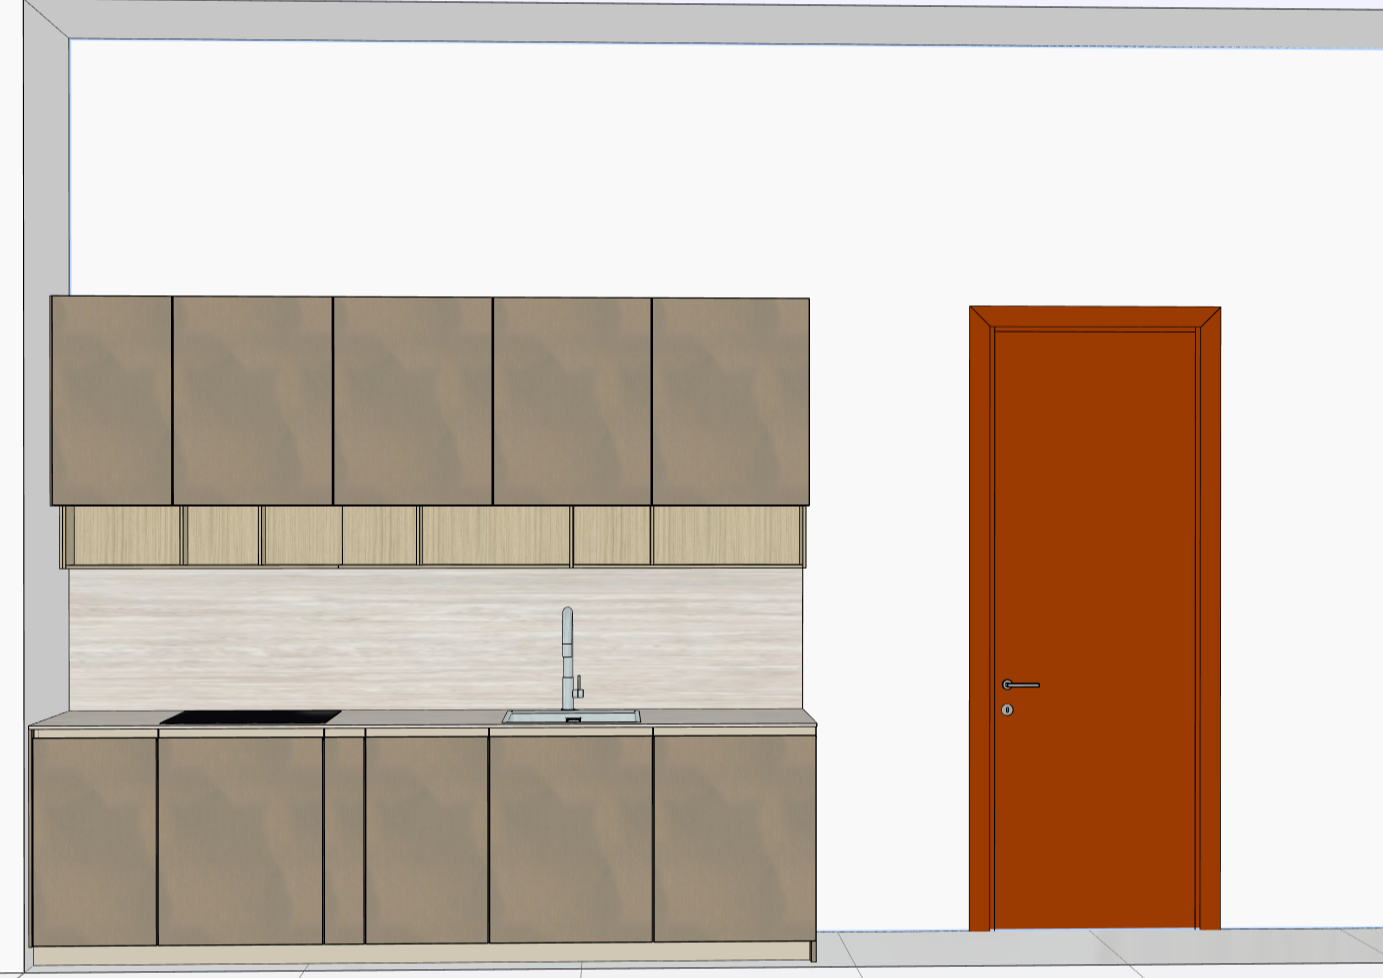
Task: Click the door lock below the handle
Action: tap(1007, 710)
